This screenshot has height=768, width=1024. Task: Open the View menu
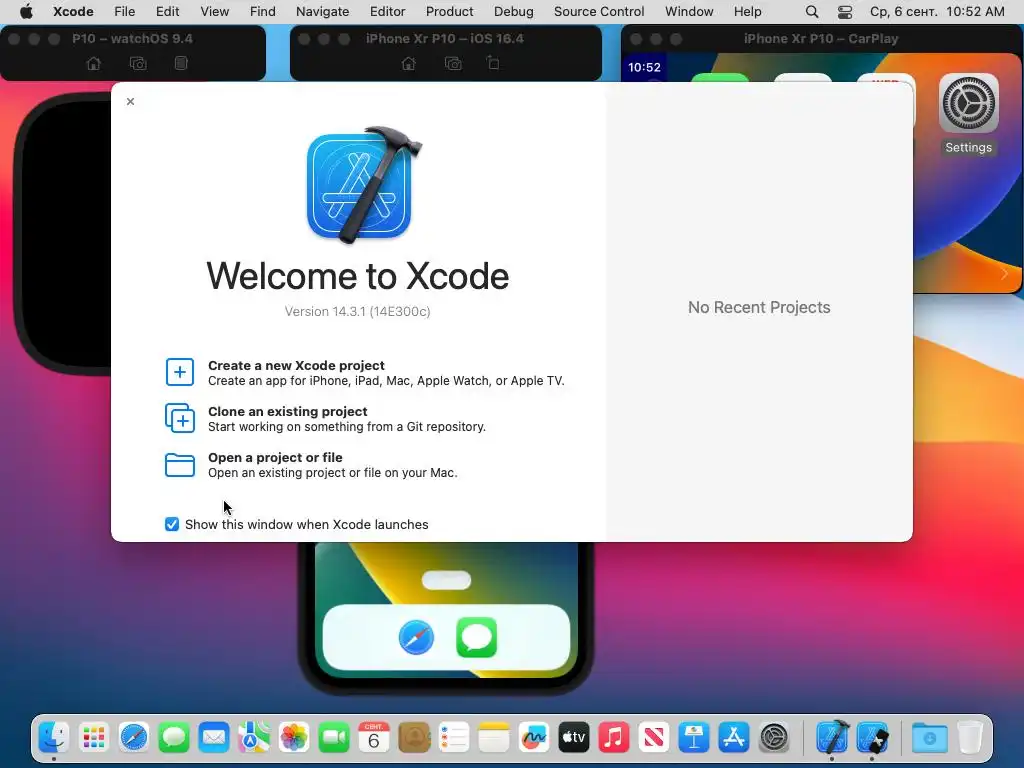tap(214, 12)
